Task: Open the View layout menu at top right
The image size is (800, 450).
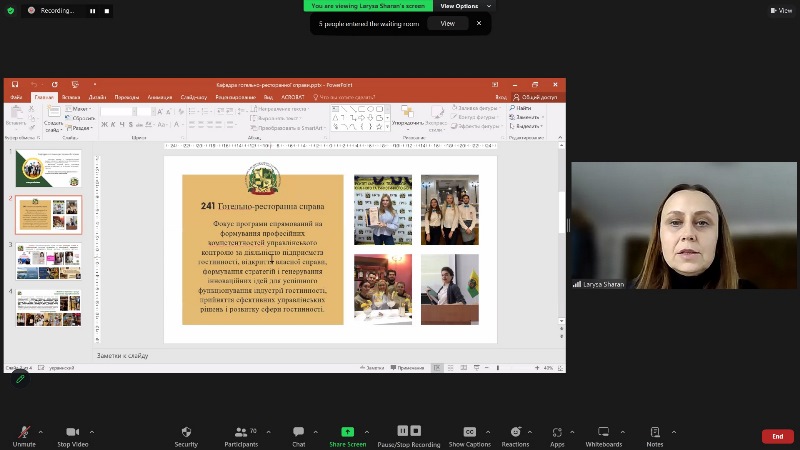Action: coord(782,10)
